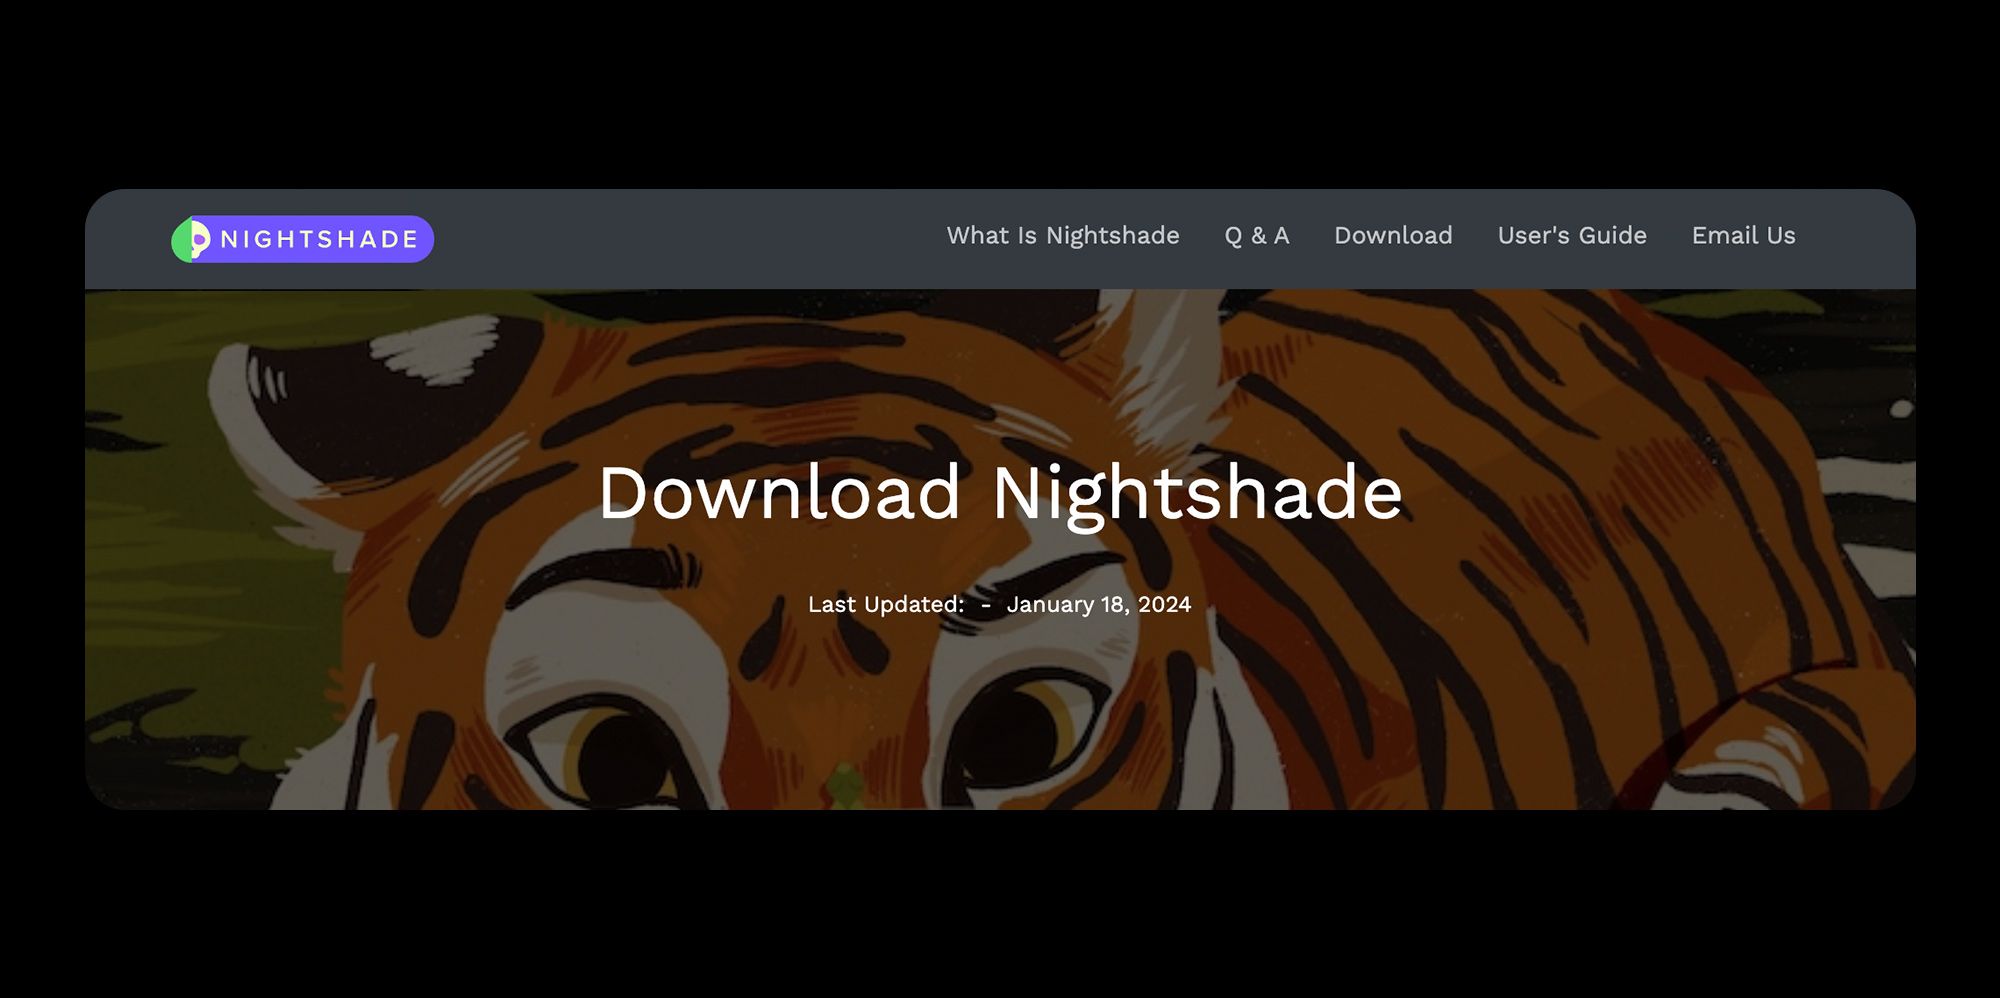
Task: Click the Nightshade logo badge
Action: click(x=302, y=239)
